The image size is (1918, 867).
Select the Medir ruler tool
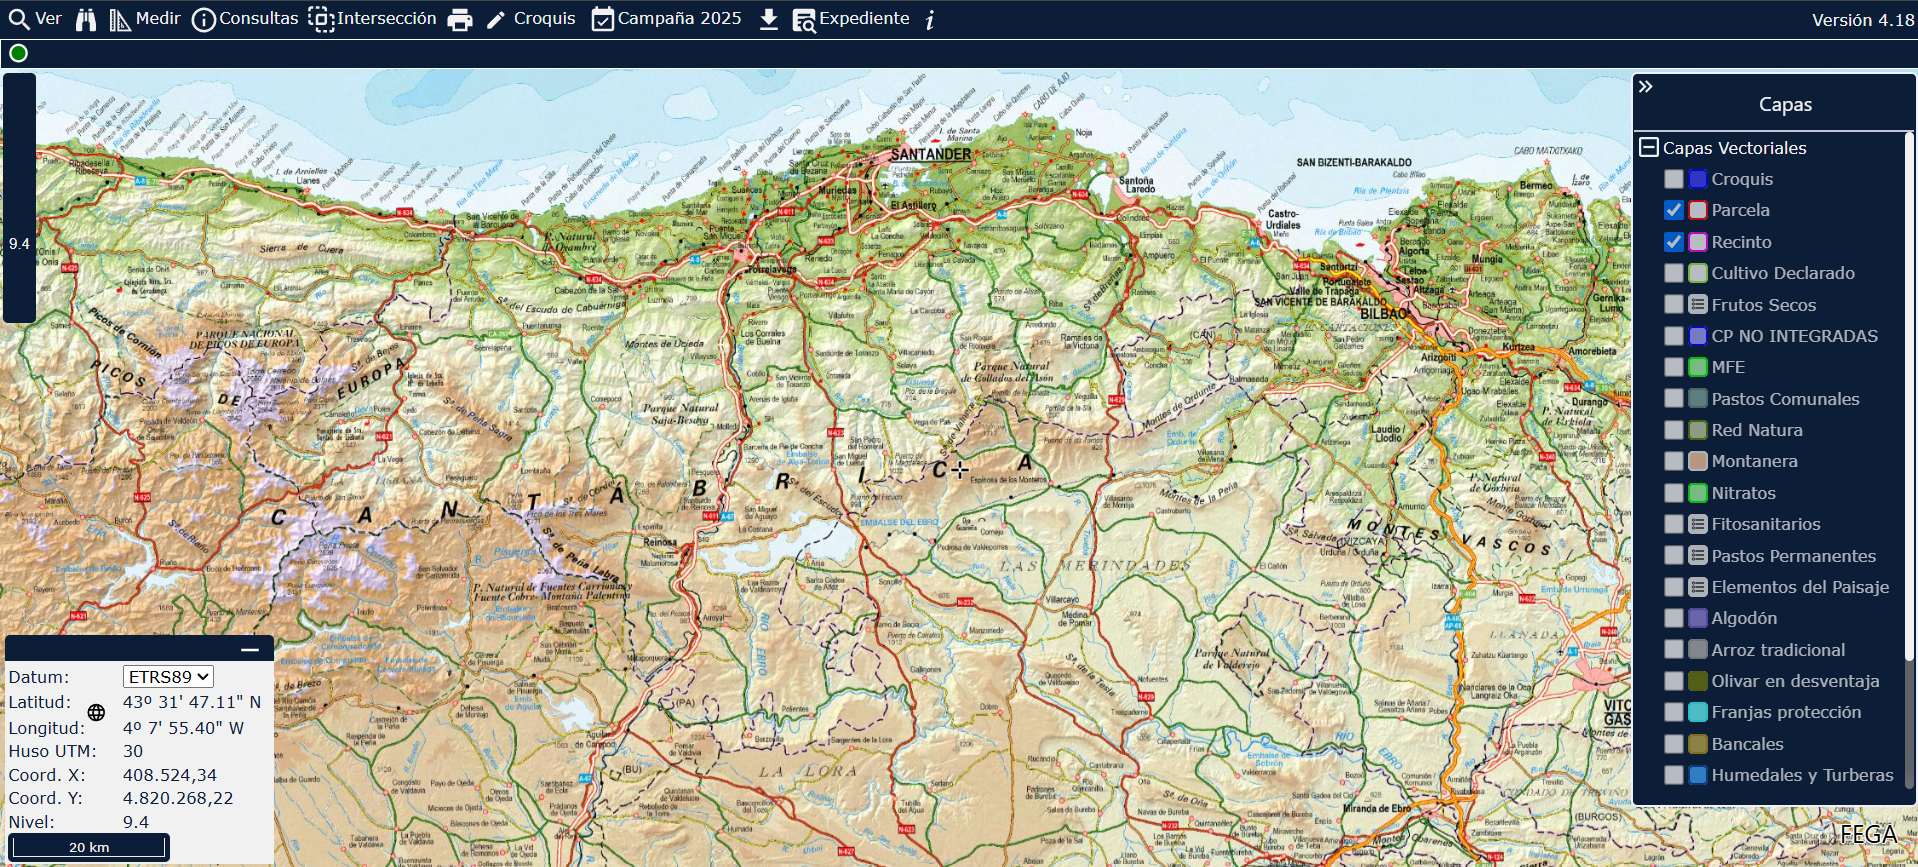[145, 19]
